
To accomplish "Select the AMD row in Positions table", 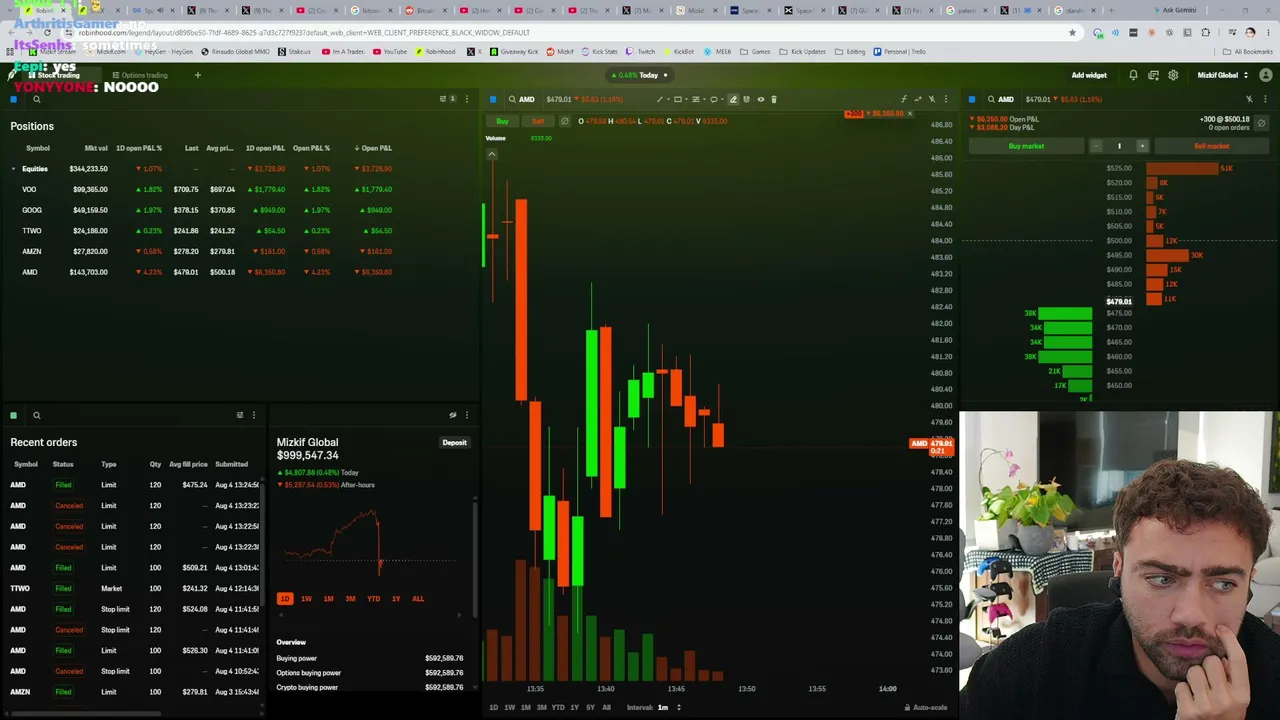I will coord(200,272).
